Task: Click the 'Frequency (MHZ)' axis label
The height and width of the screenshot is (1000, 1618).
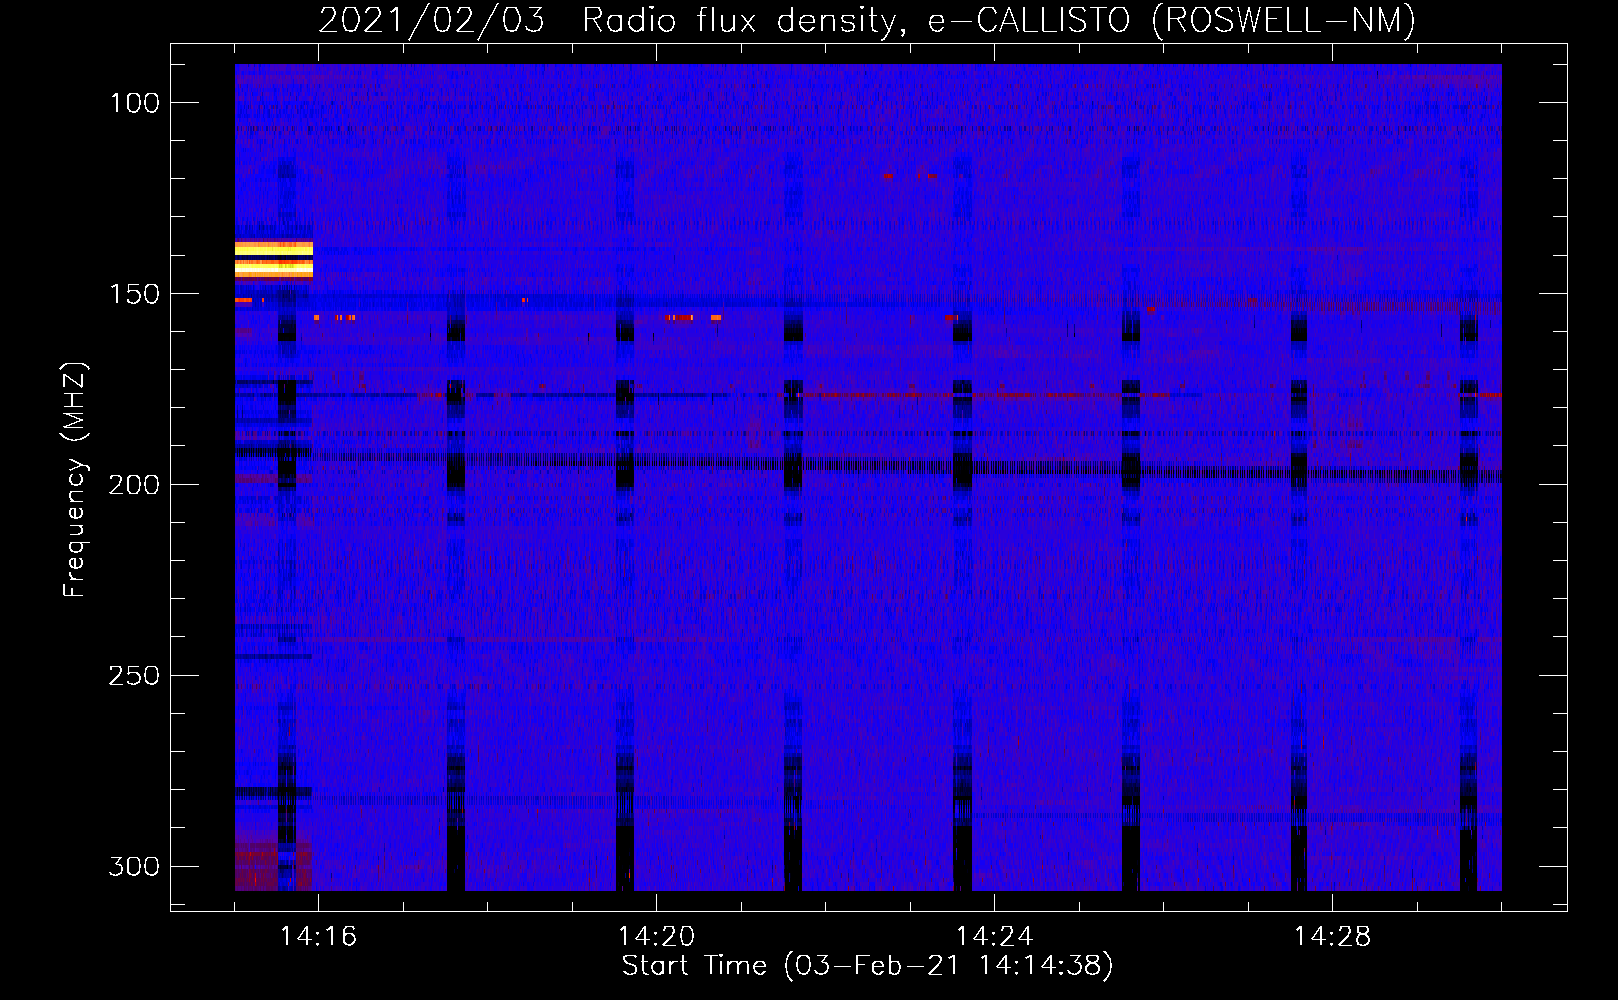Action: (75, 479)
